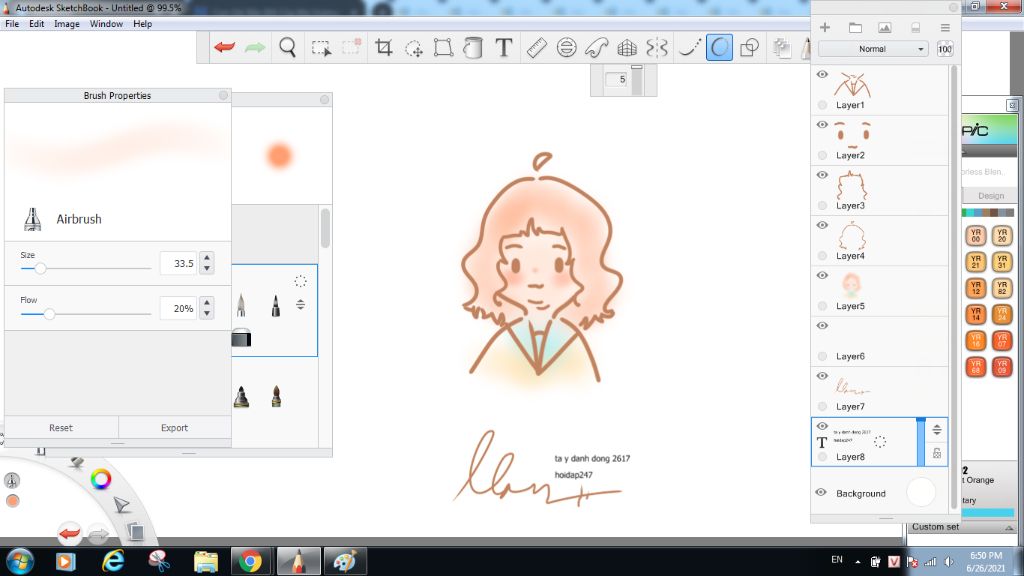This screenshot has width=1024, height=576.
Task: Open the Image menu
Action: pyautogui.click(x=67, y=24)
